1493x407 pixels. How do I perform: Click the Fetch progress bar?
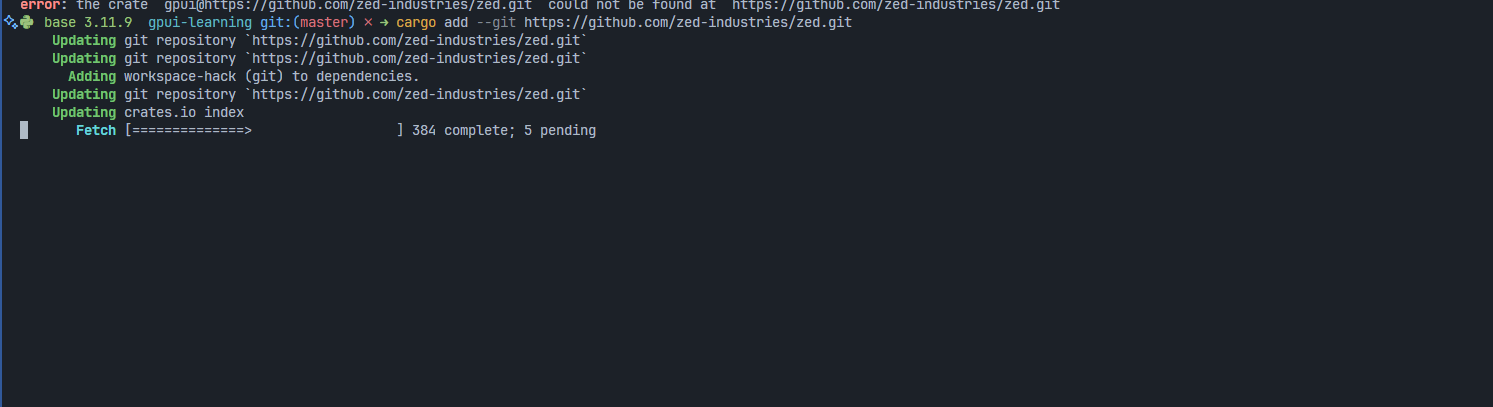pos(264,130)
